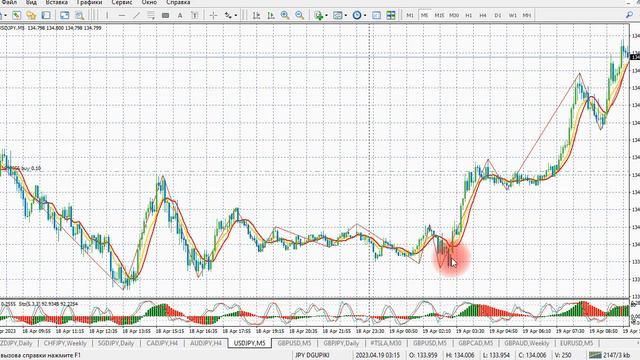Viewport: 640px width, 360px height.
Task: Click the toolbar icon left of tile windows
Action: coord(376,16)
